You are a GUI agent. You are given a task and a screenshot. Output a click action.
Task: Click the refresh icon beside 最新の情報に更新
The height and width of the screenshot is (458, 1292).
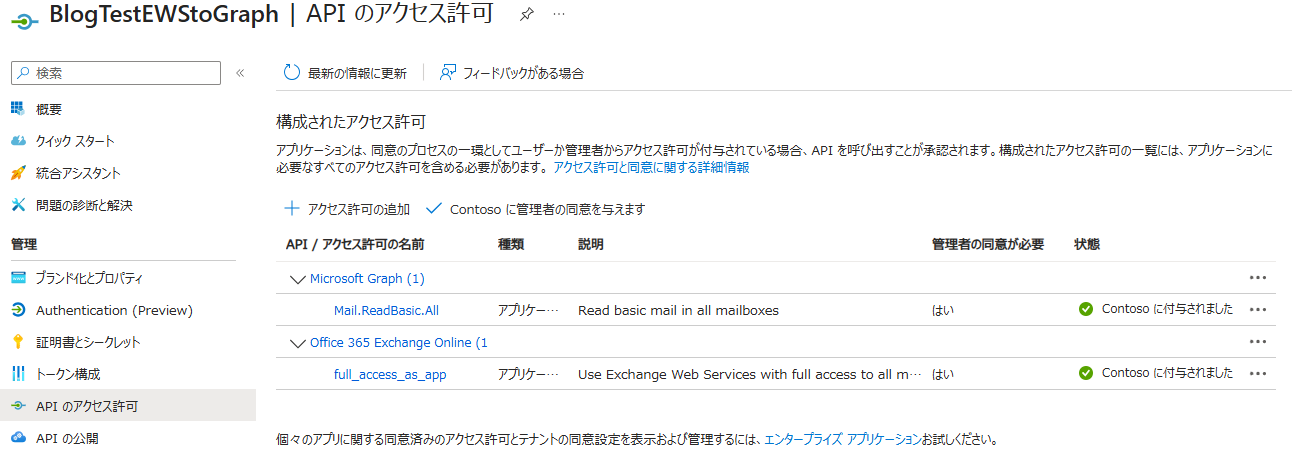point(292,72)
